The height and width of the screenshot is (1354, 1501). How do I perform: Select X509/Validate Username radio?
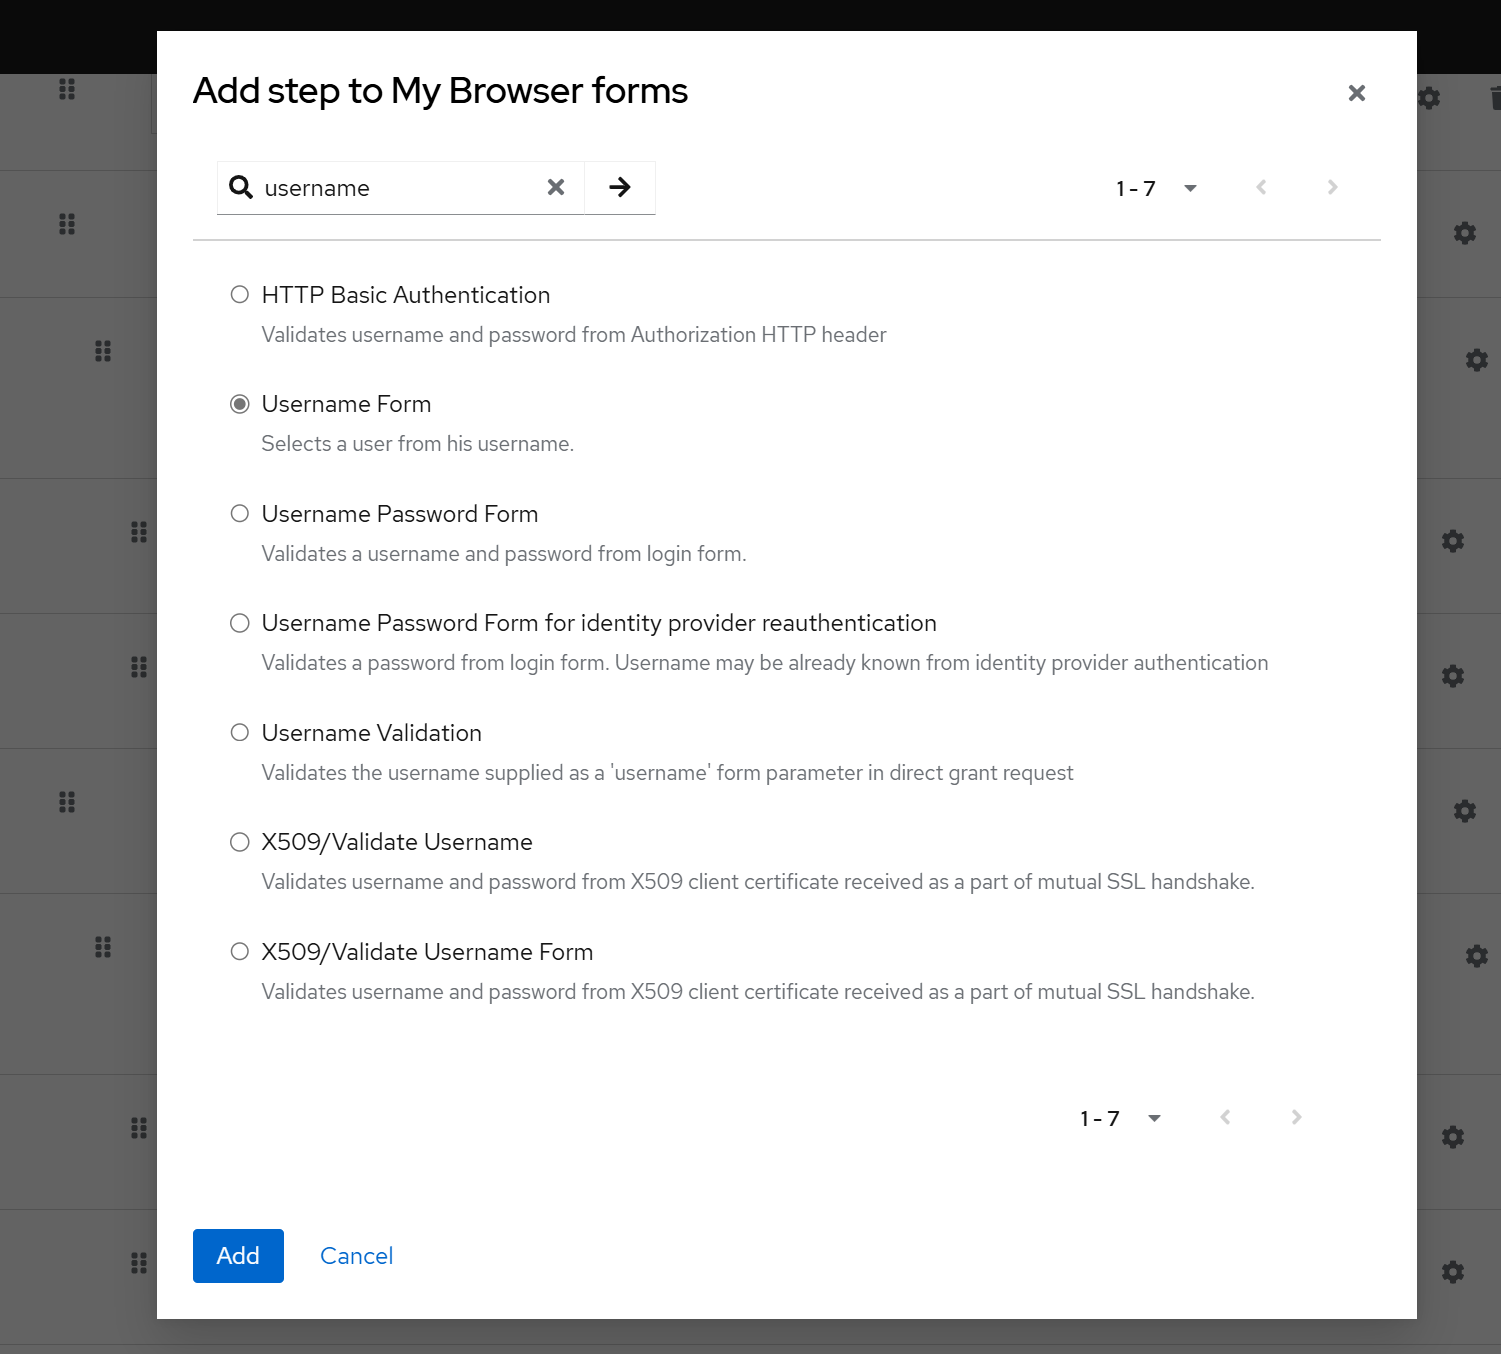[240, 842]
